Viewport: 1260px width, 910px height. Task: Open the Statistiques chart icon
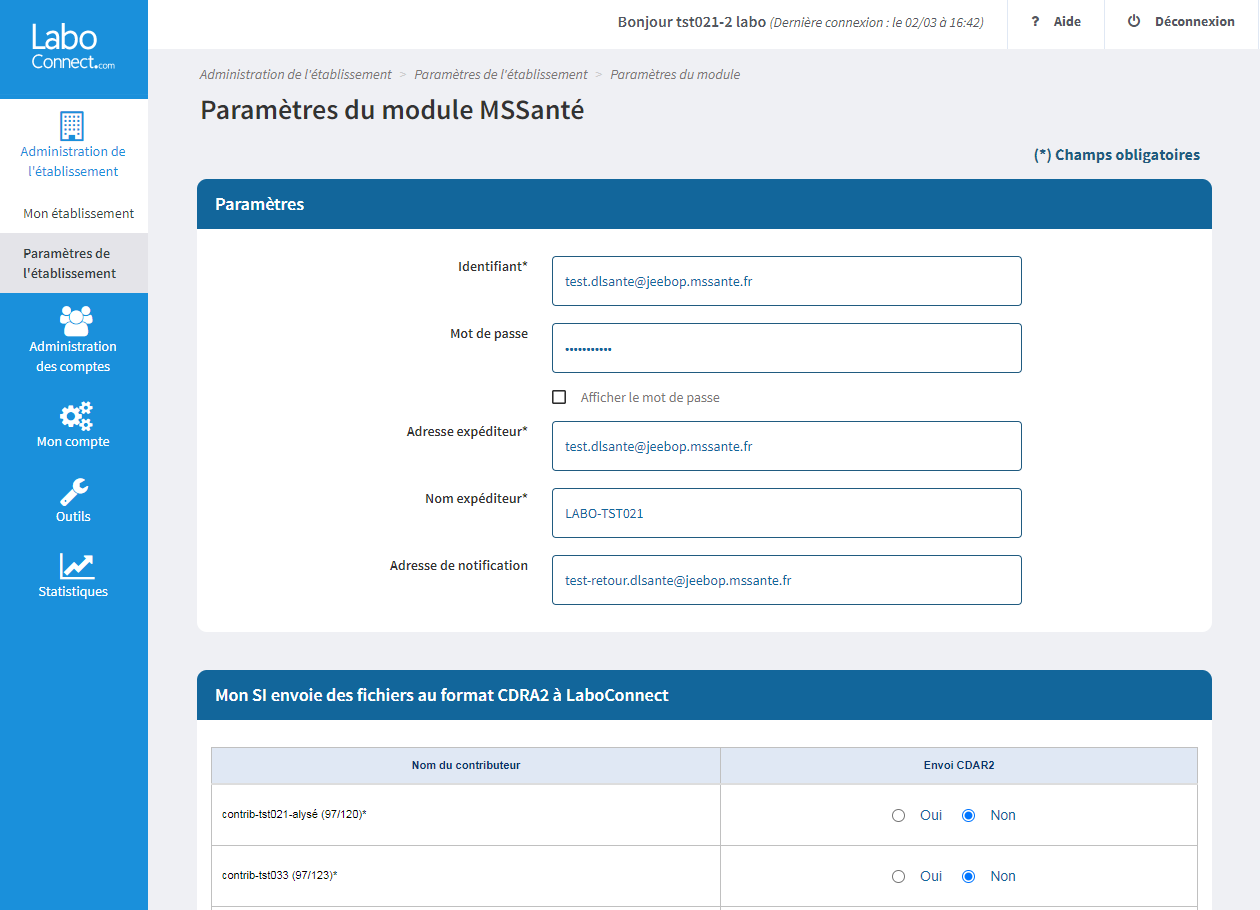tap(77, 566)
